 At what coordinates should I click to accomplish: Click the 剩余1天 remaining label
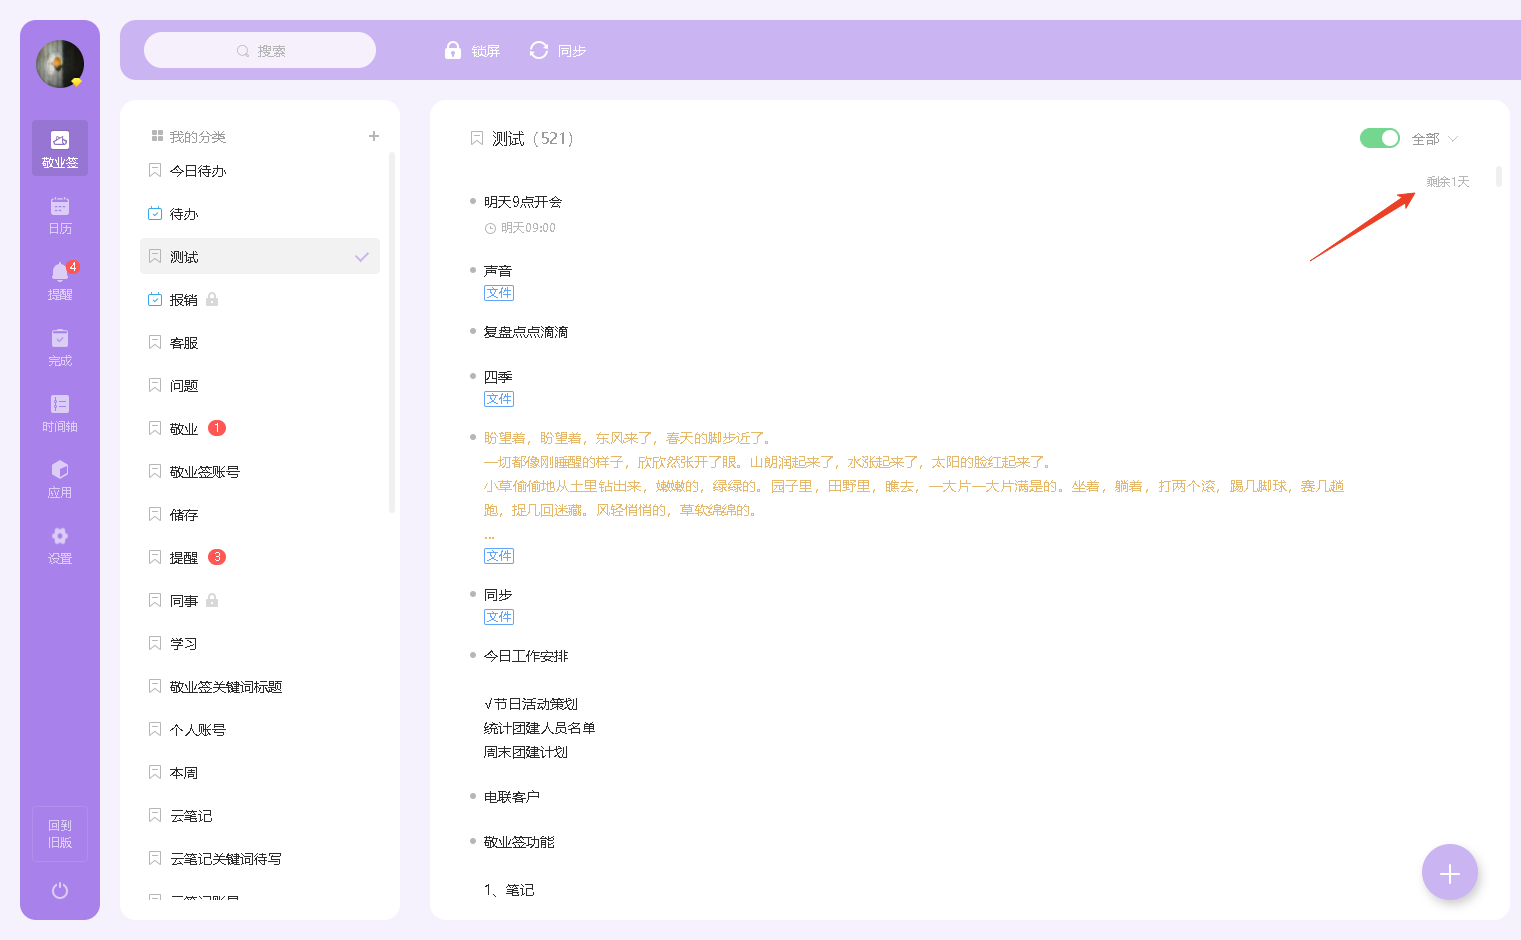(1448, 182)
